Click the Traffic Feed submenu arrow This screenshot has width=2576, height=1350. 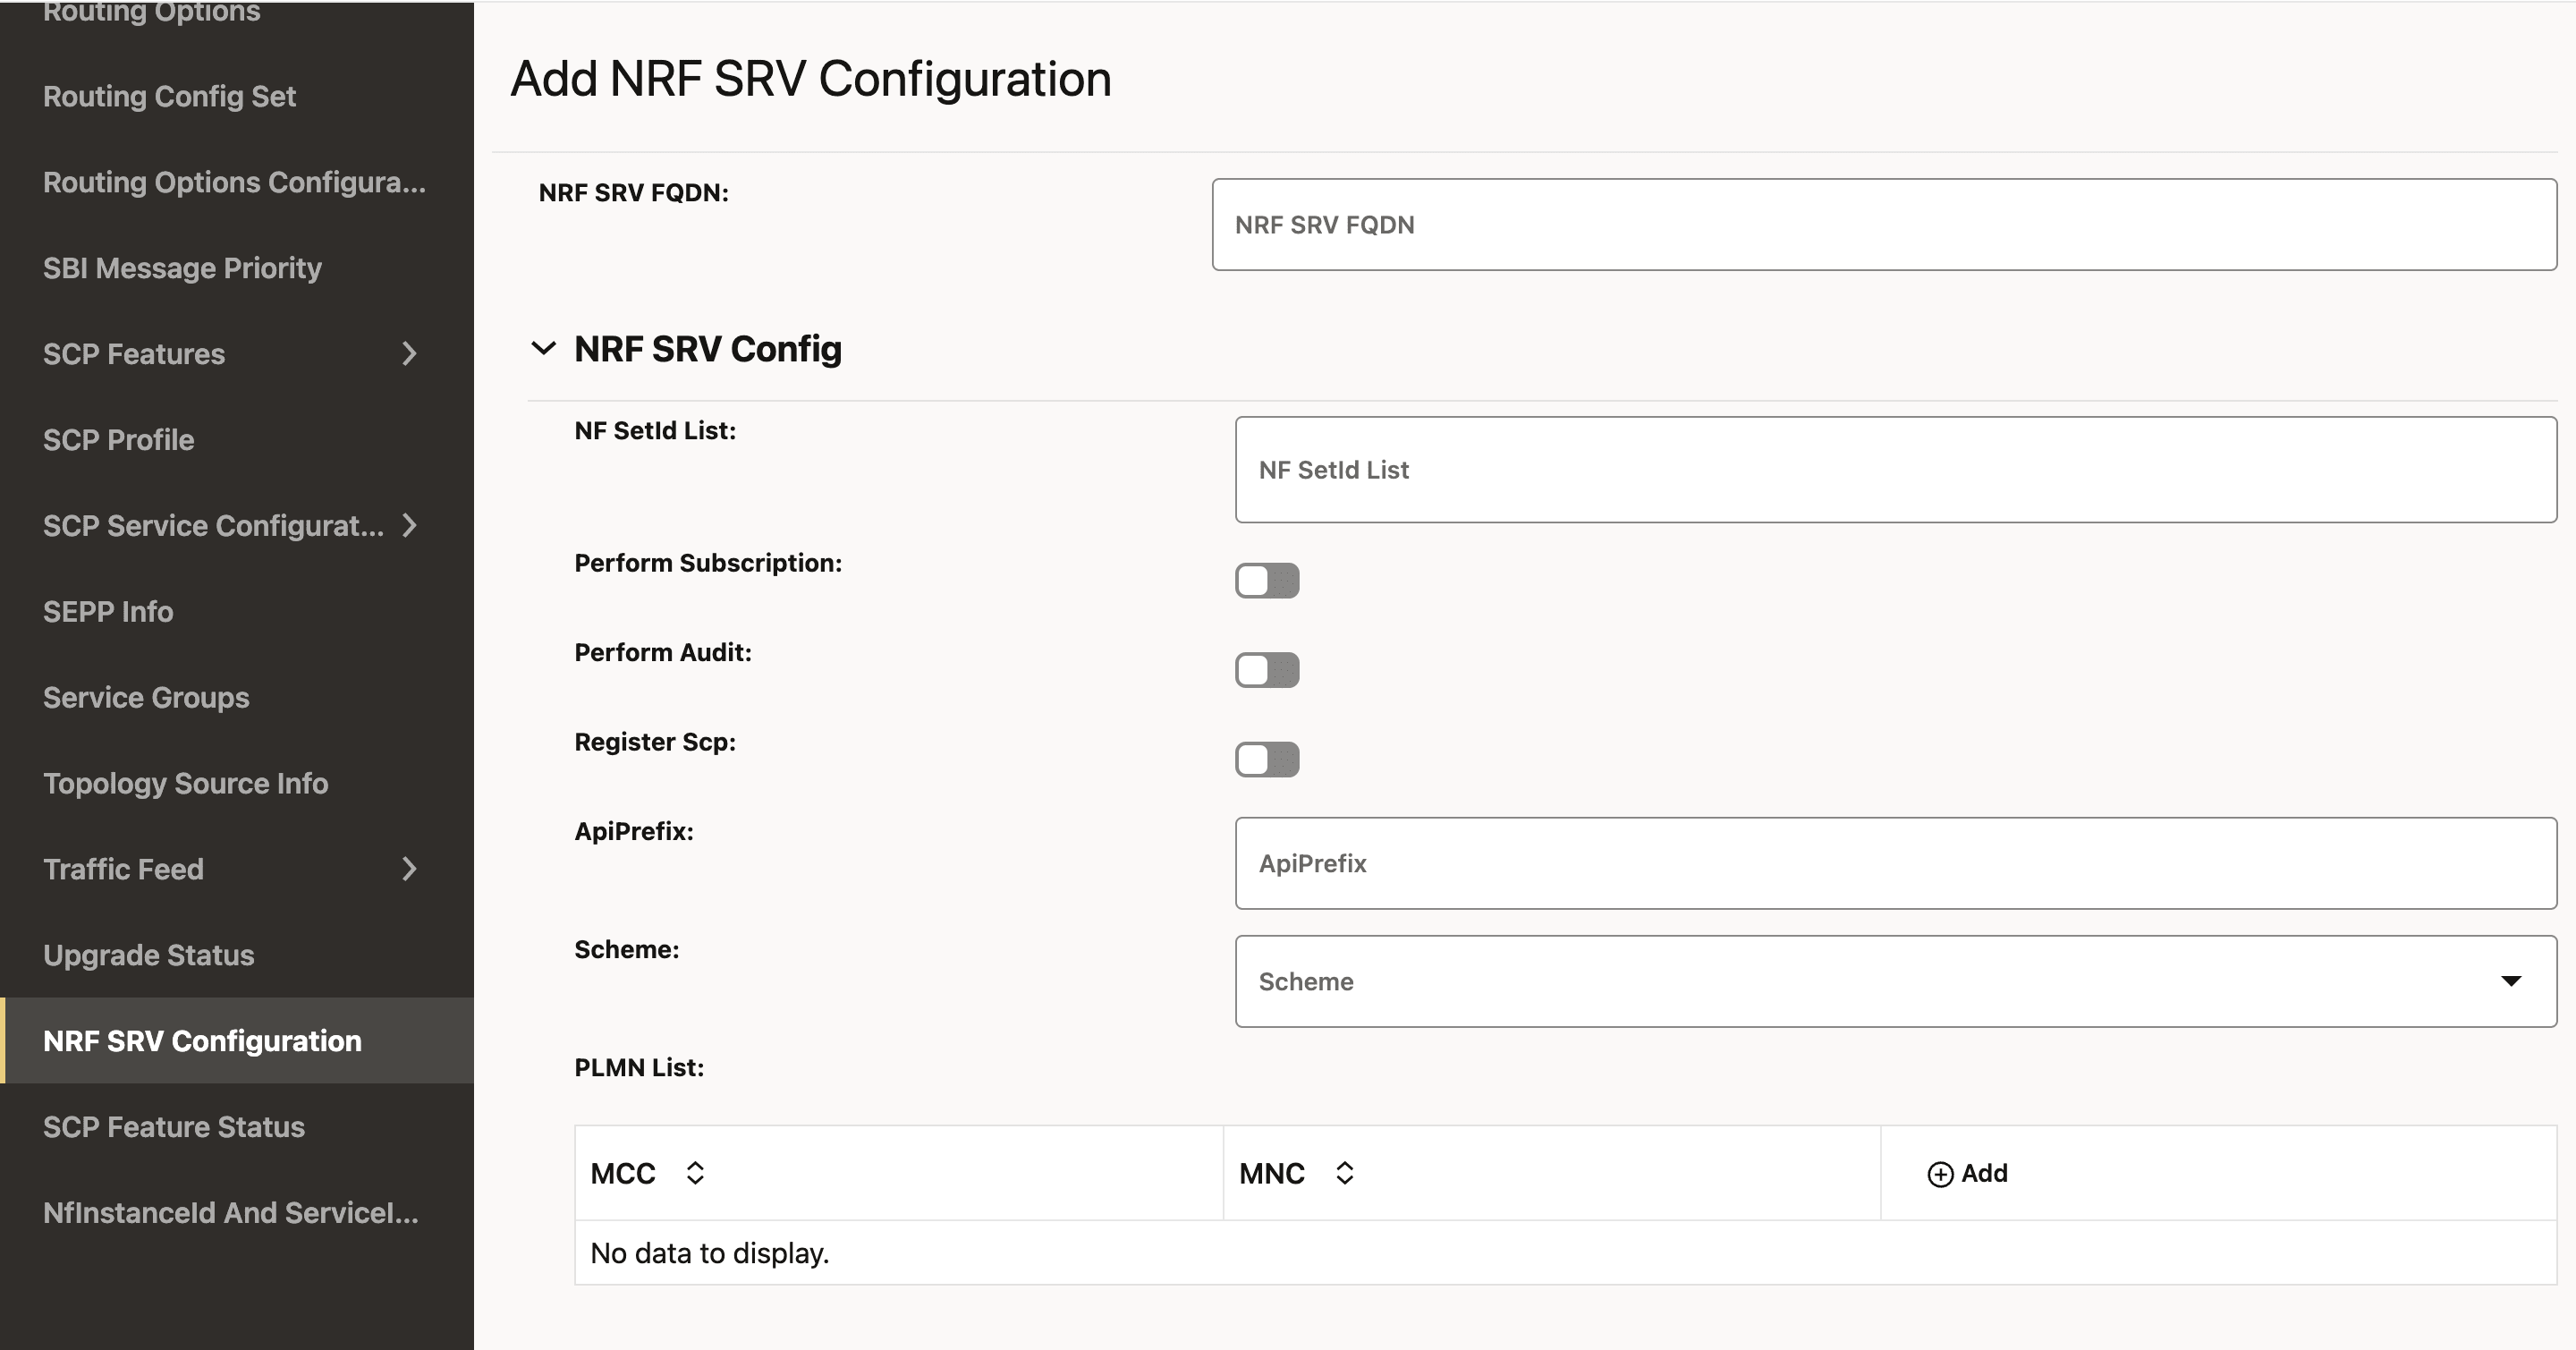[x=411, y=870]
